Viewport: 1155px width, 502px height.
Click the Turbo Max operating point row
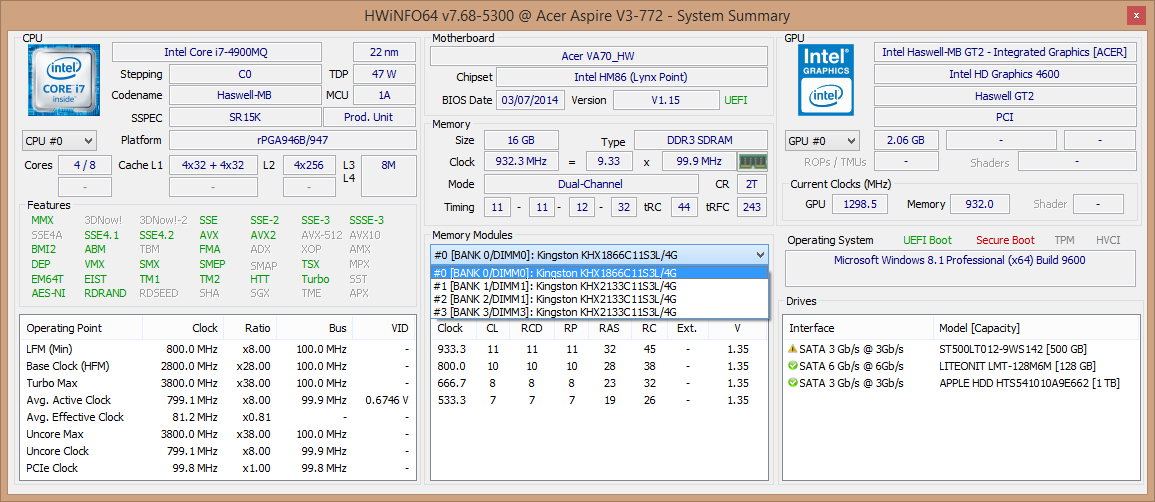point(218,383)
